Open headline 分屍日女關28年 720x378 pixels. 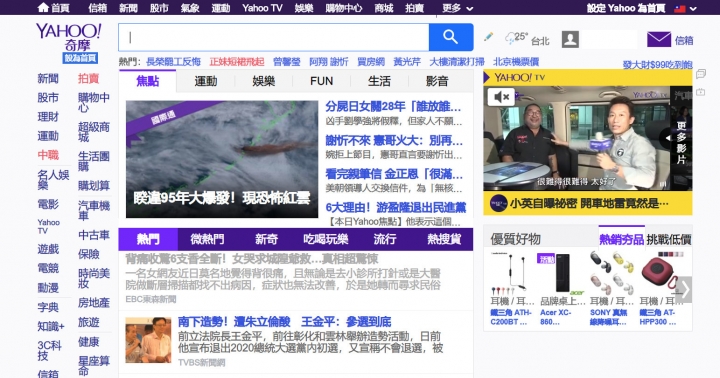tap(394, 107)
